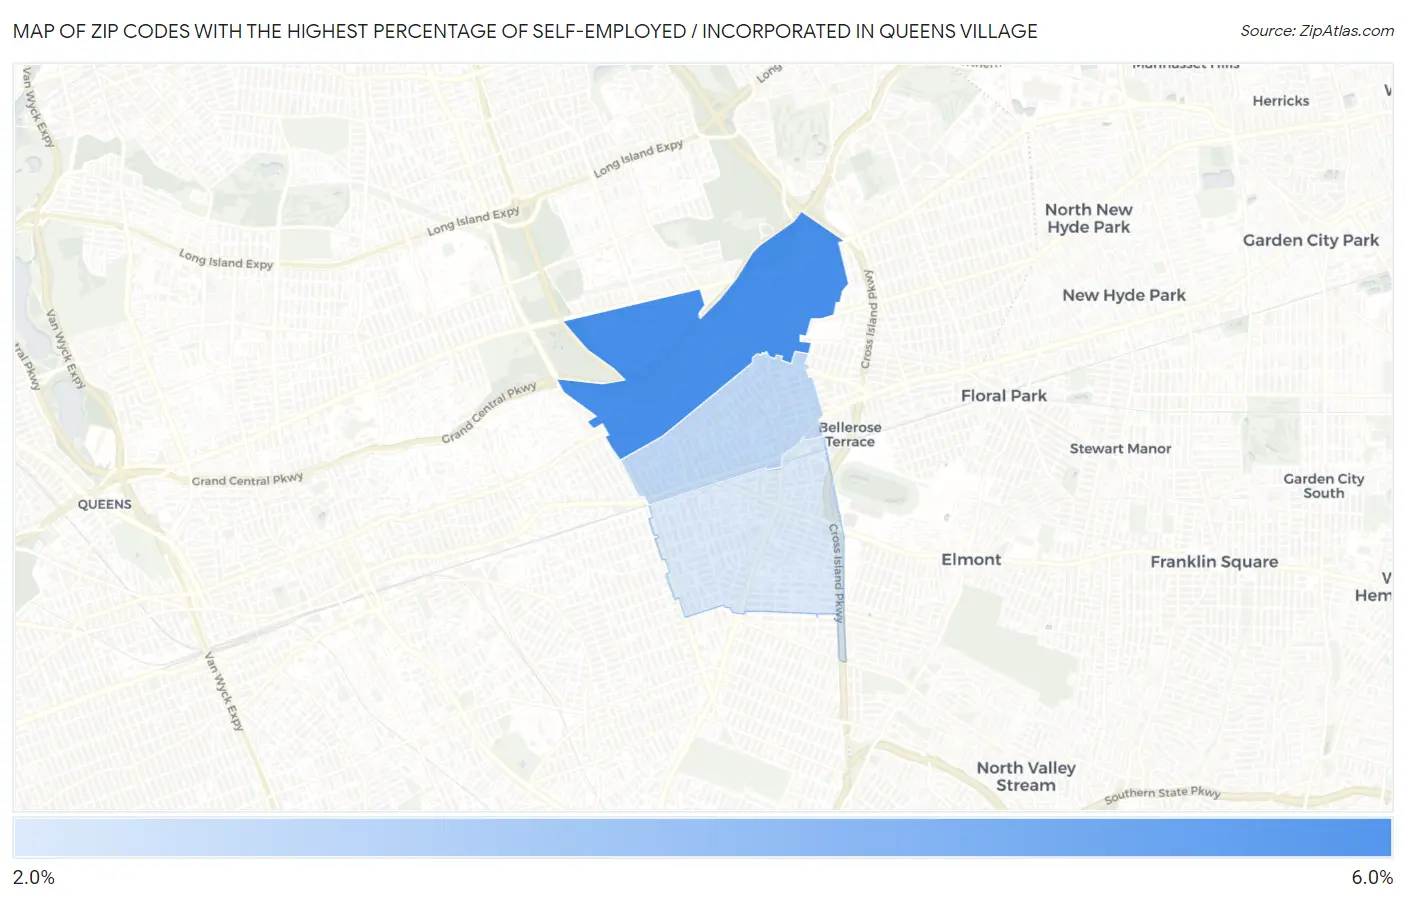This screenshot has width=1406, height=899.
Task: Click the Floral Park map label
Action: click(1004, 396)
